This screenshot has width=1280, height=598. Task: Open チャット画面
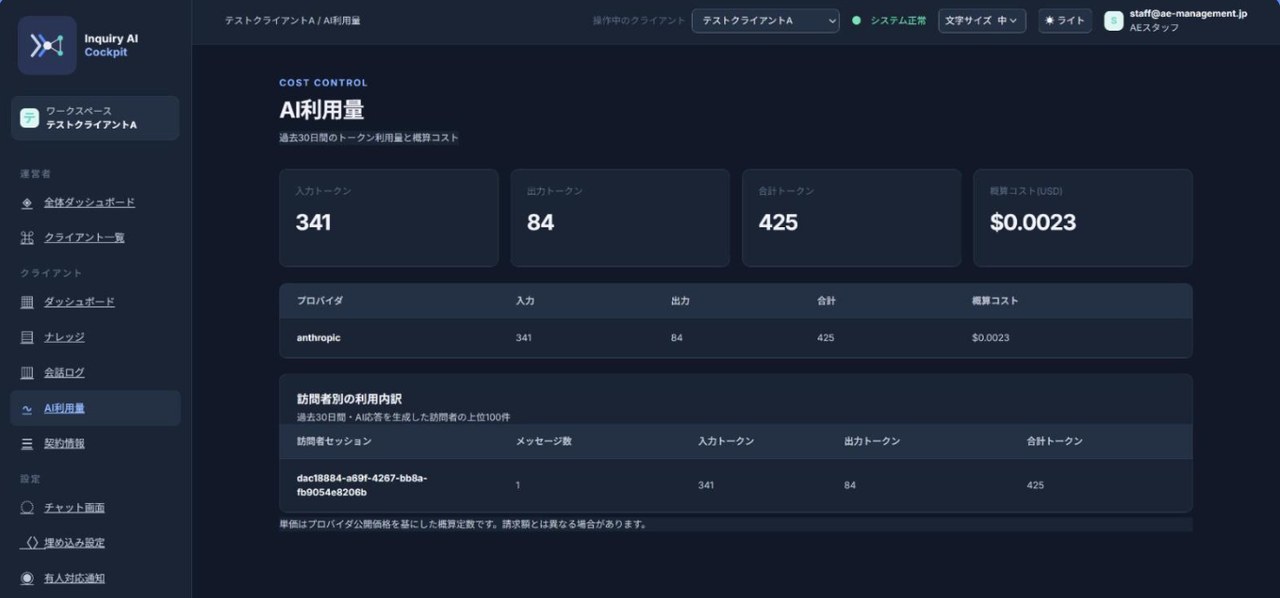point(74,508)
